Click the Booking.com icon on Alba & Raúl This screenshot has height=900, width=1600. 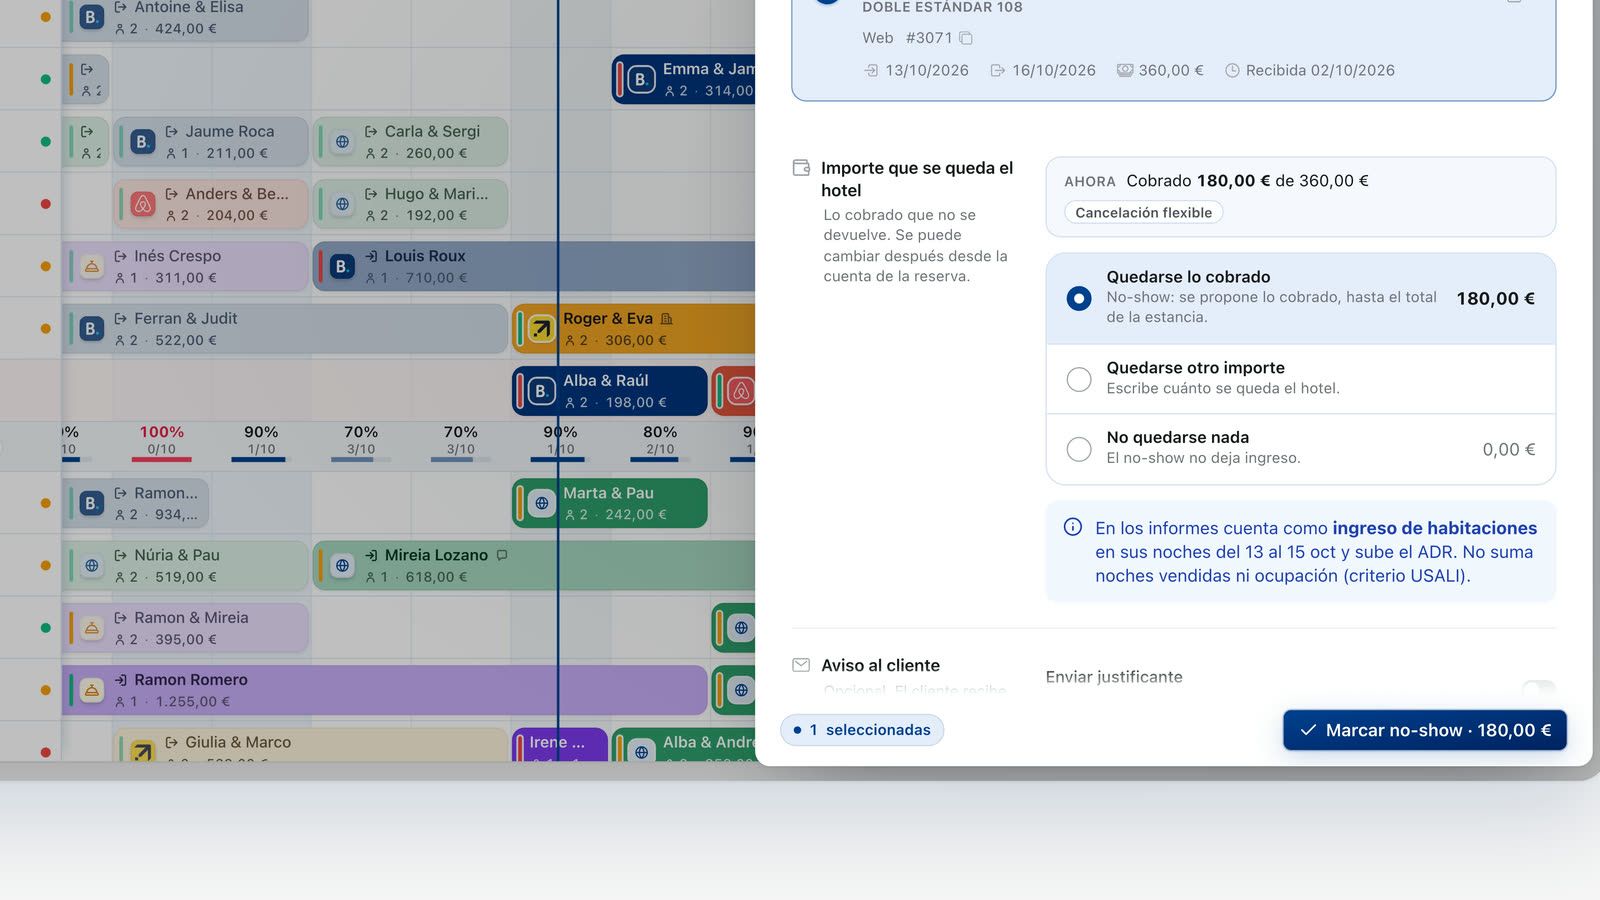pos(541,391)
